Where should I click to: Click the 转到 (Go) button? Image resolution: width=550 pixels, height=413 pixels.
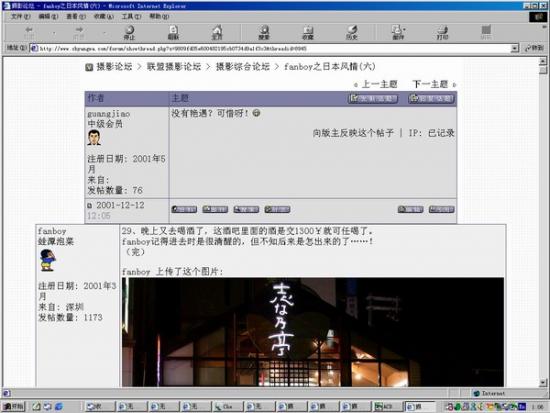coord(535,48)
